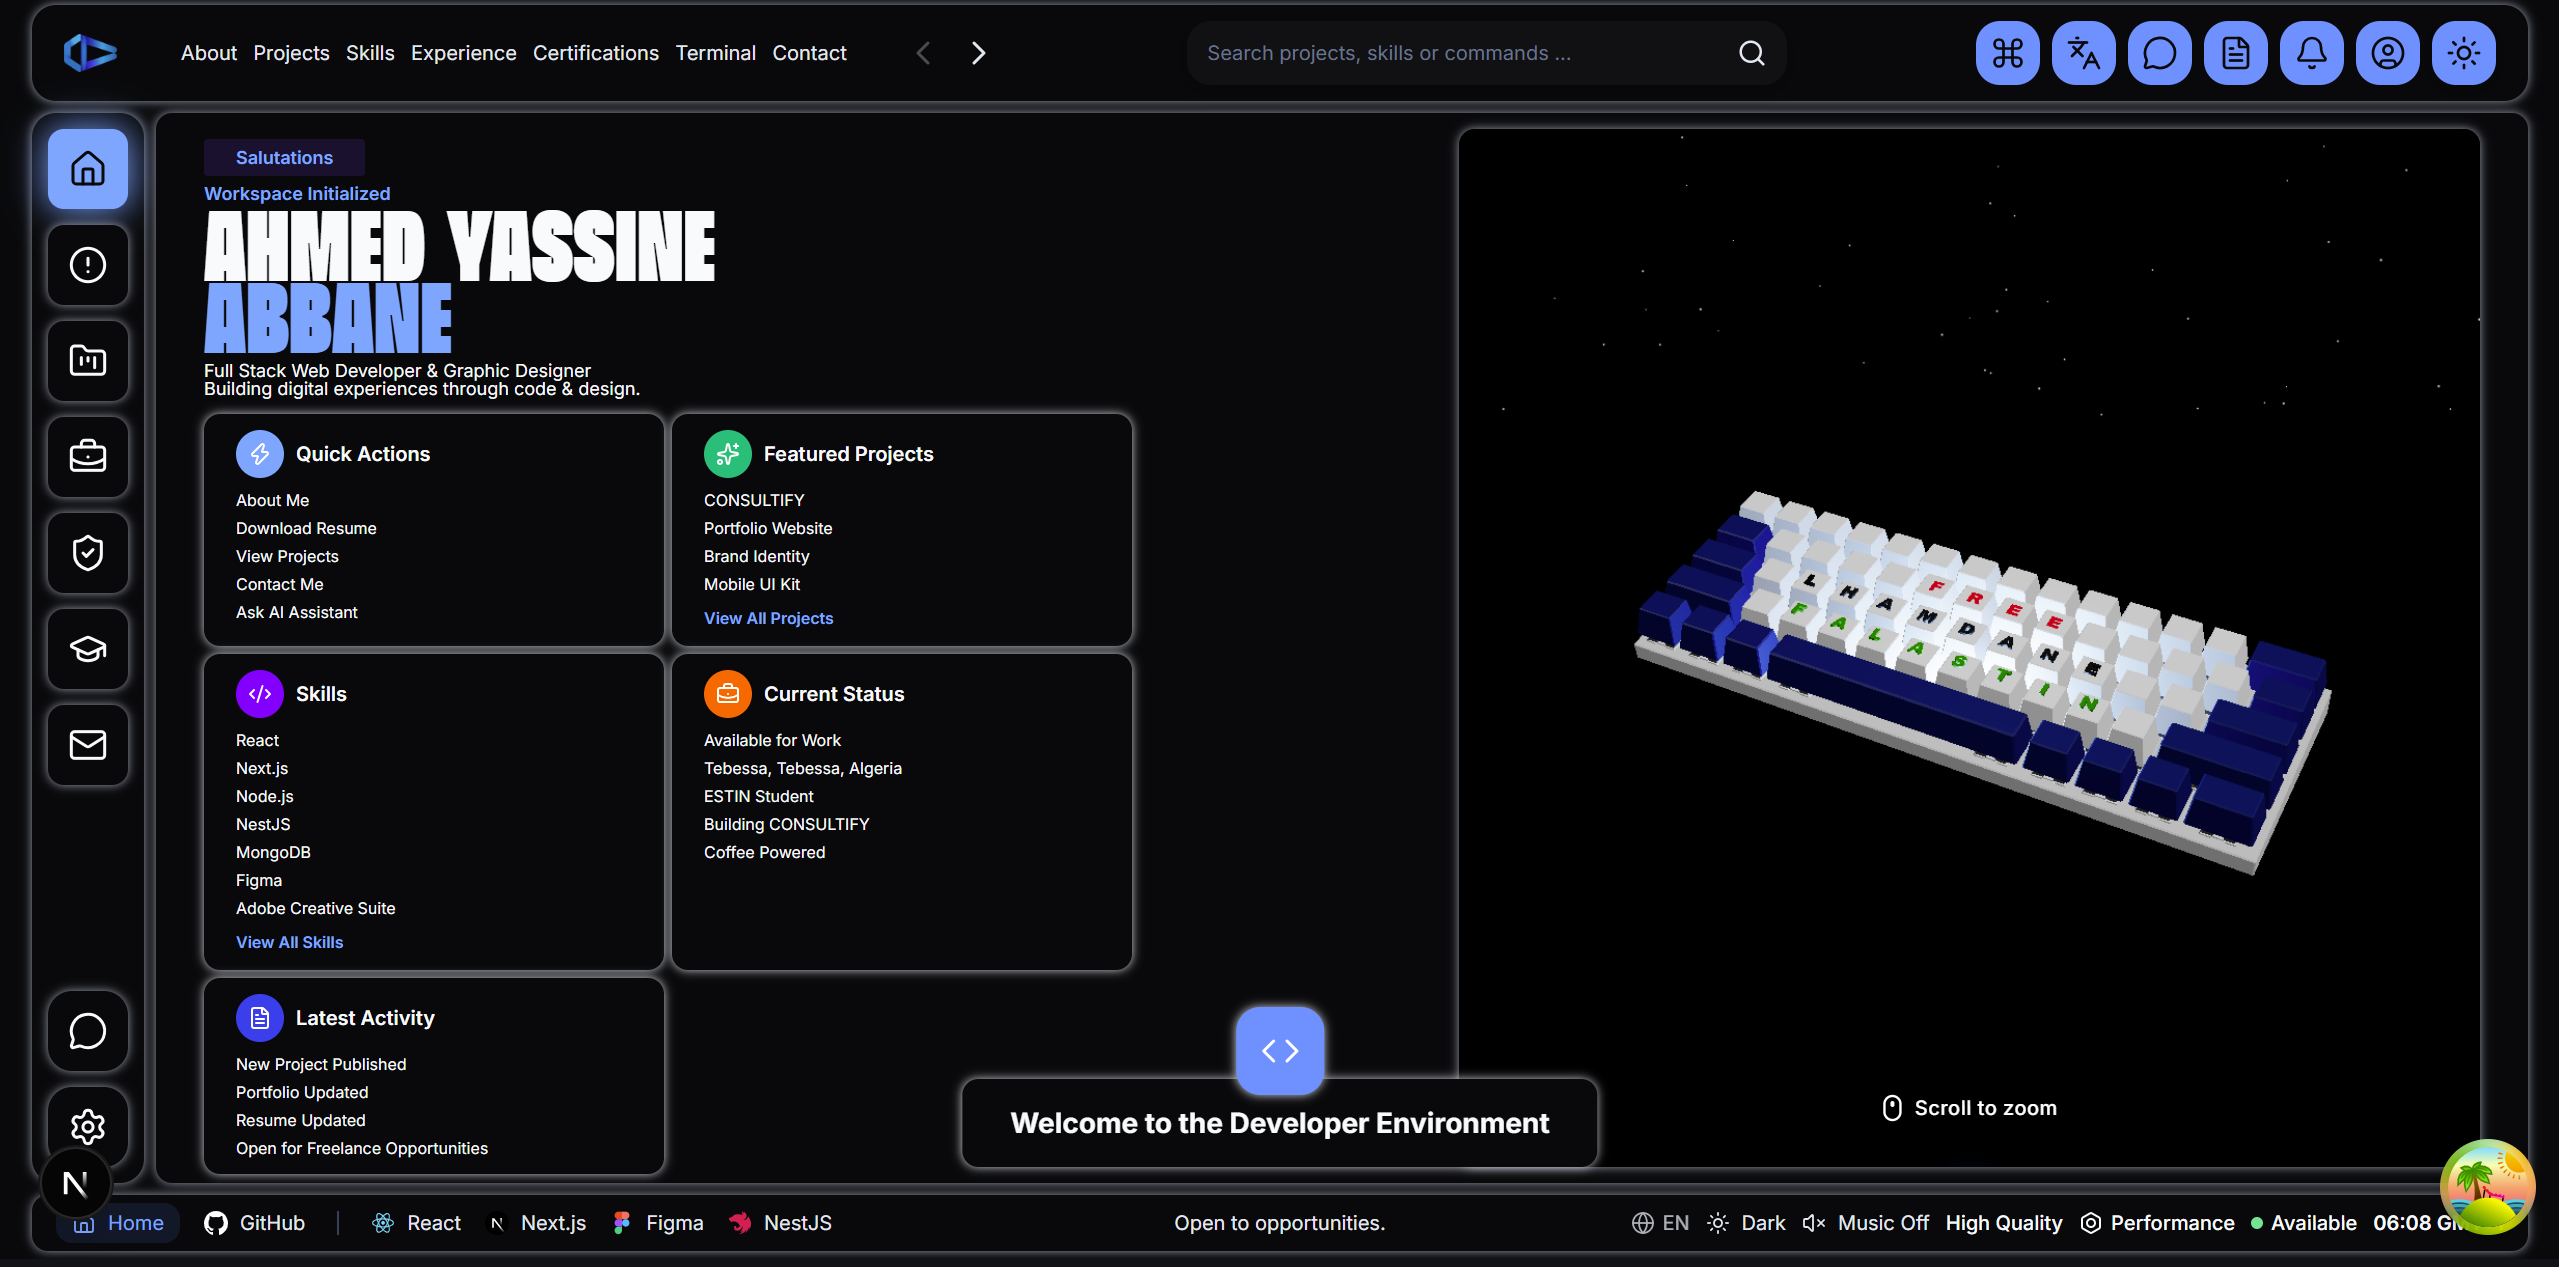Open the Contact mail sidebar icon
Image resolution: width=2559 pixels, height=1267 pixels.
pos(88,745)
